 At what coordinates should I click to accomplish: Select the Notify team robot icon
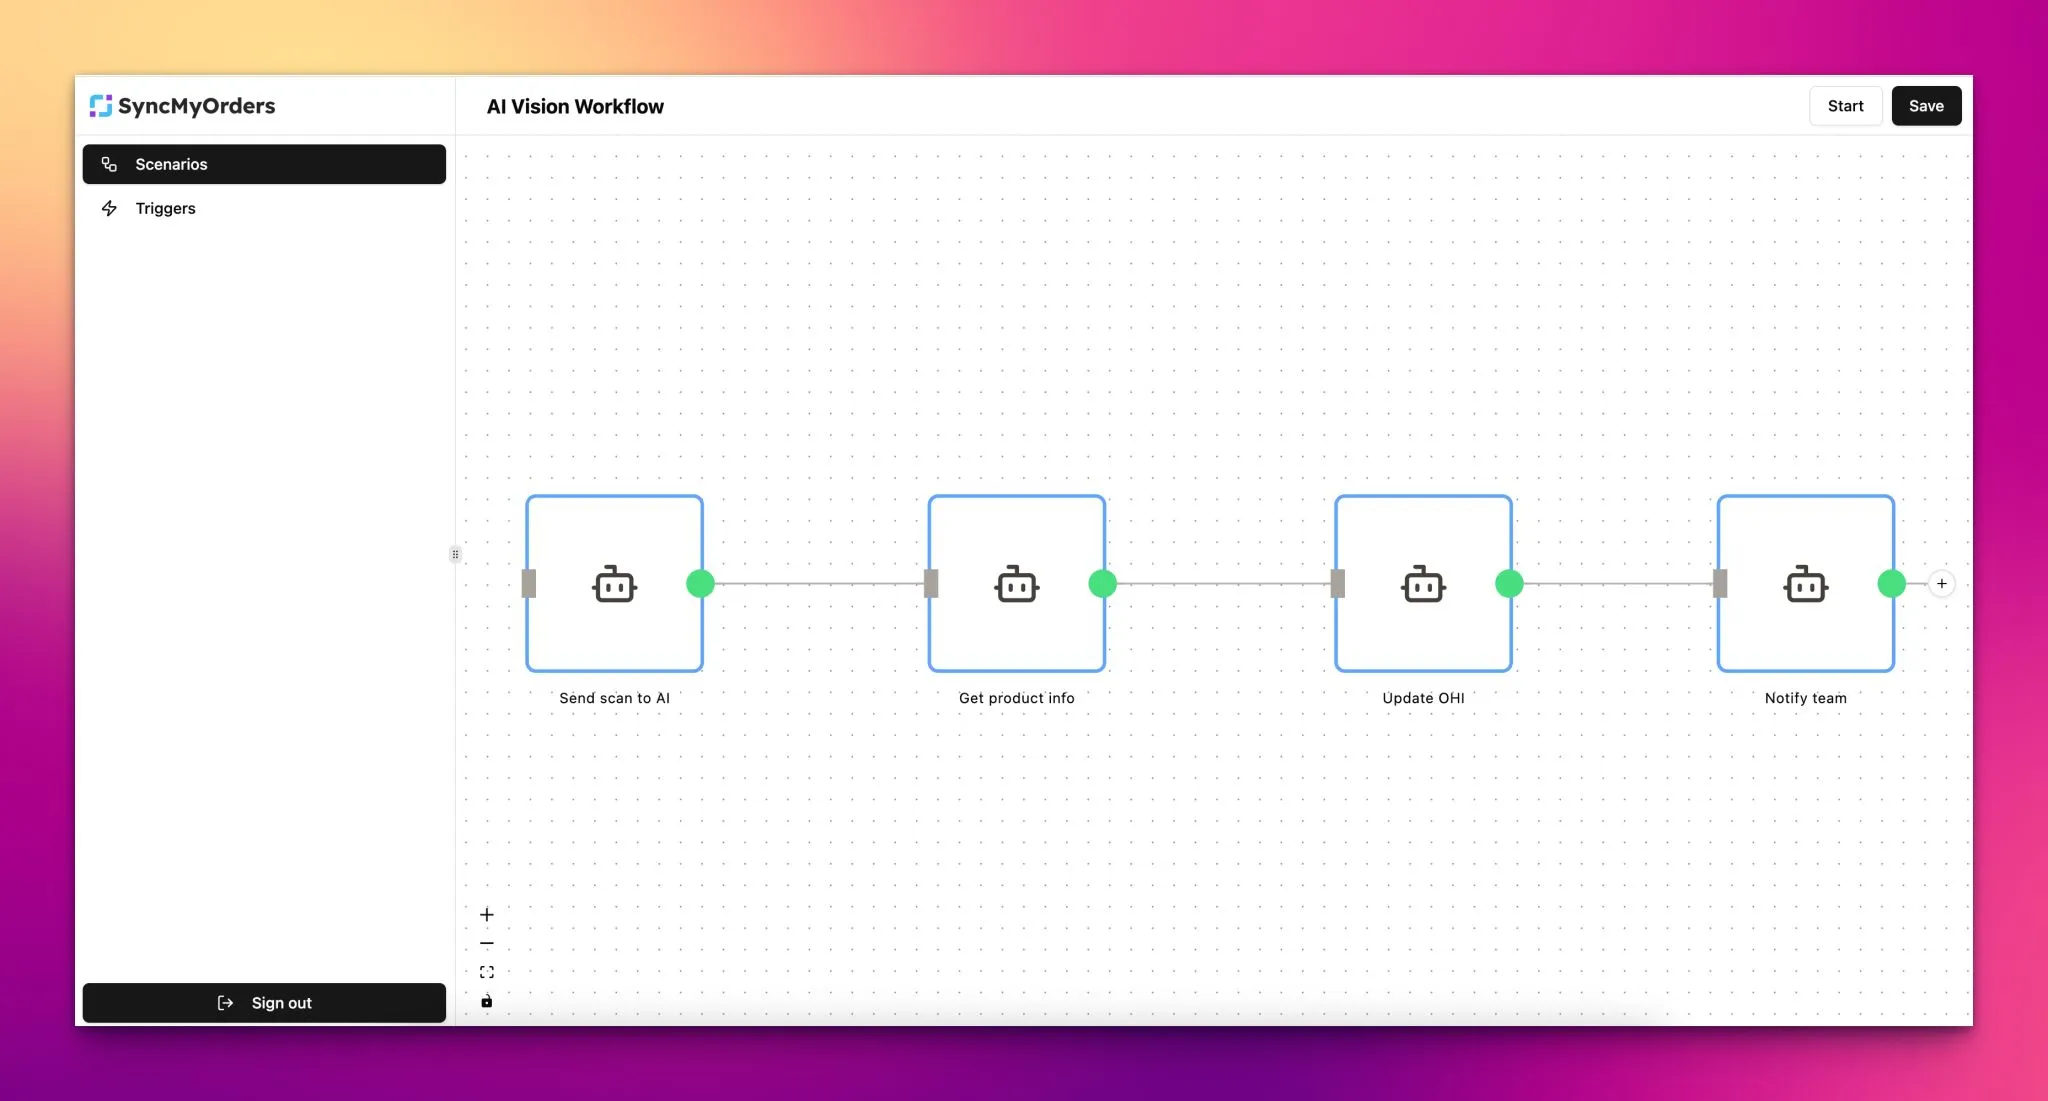[1804, 586]
